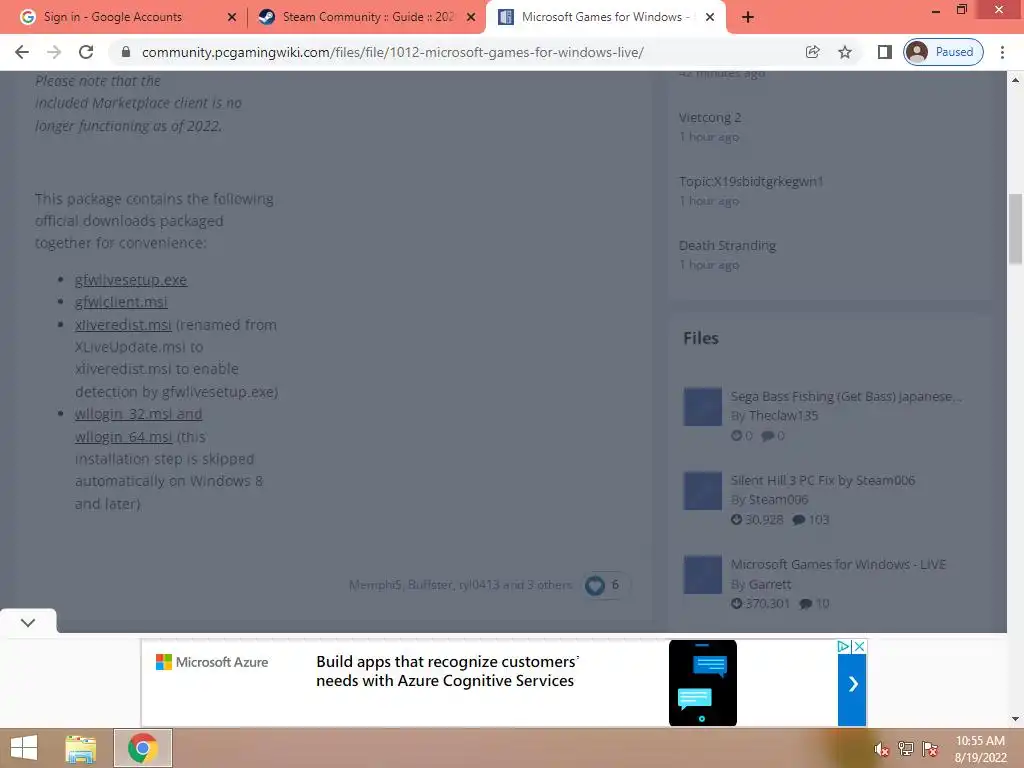Screen dimensions: 1024x768
Task: Open wllogin_32.msi link
Action: coord(138,414)
